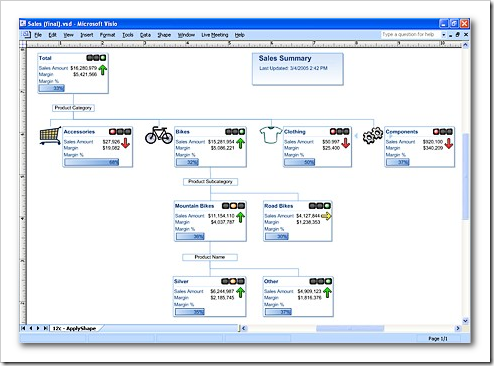Image resolution: width=494 pixels, height=366 pixels.
Task: Open the File menu
Action: point(38,35)
